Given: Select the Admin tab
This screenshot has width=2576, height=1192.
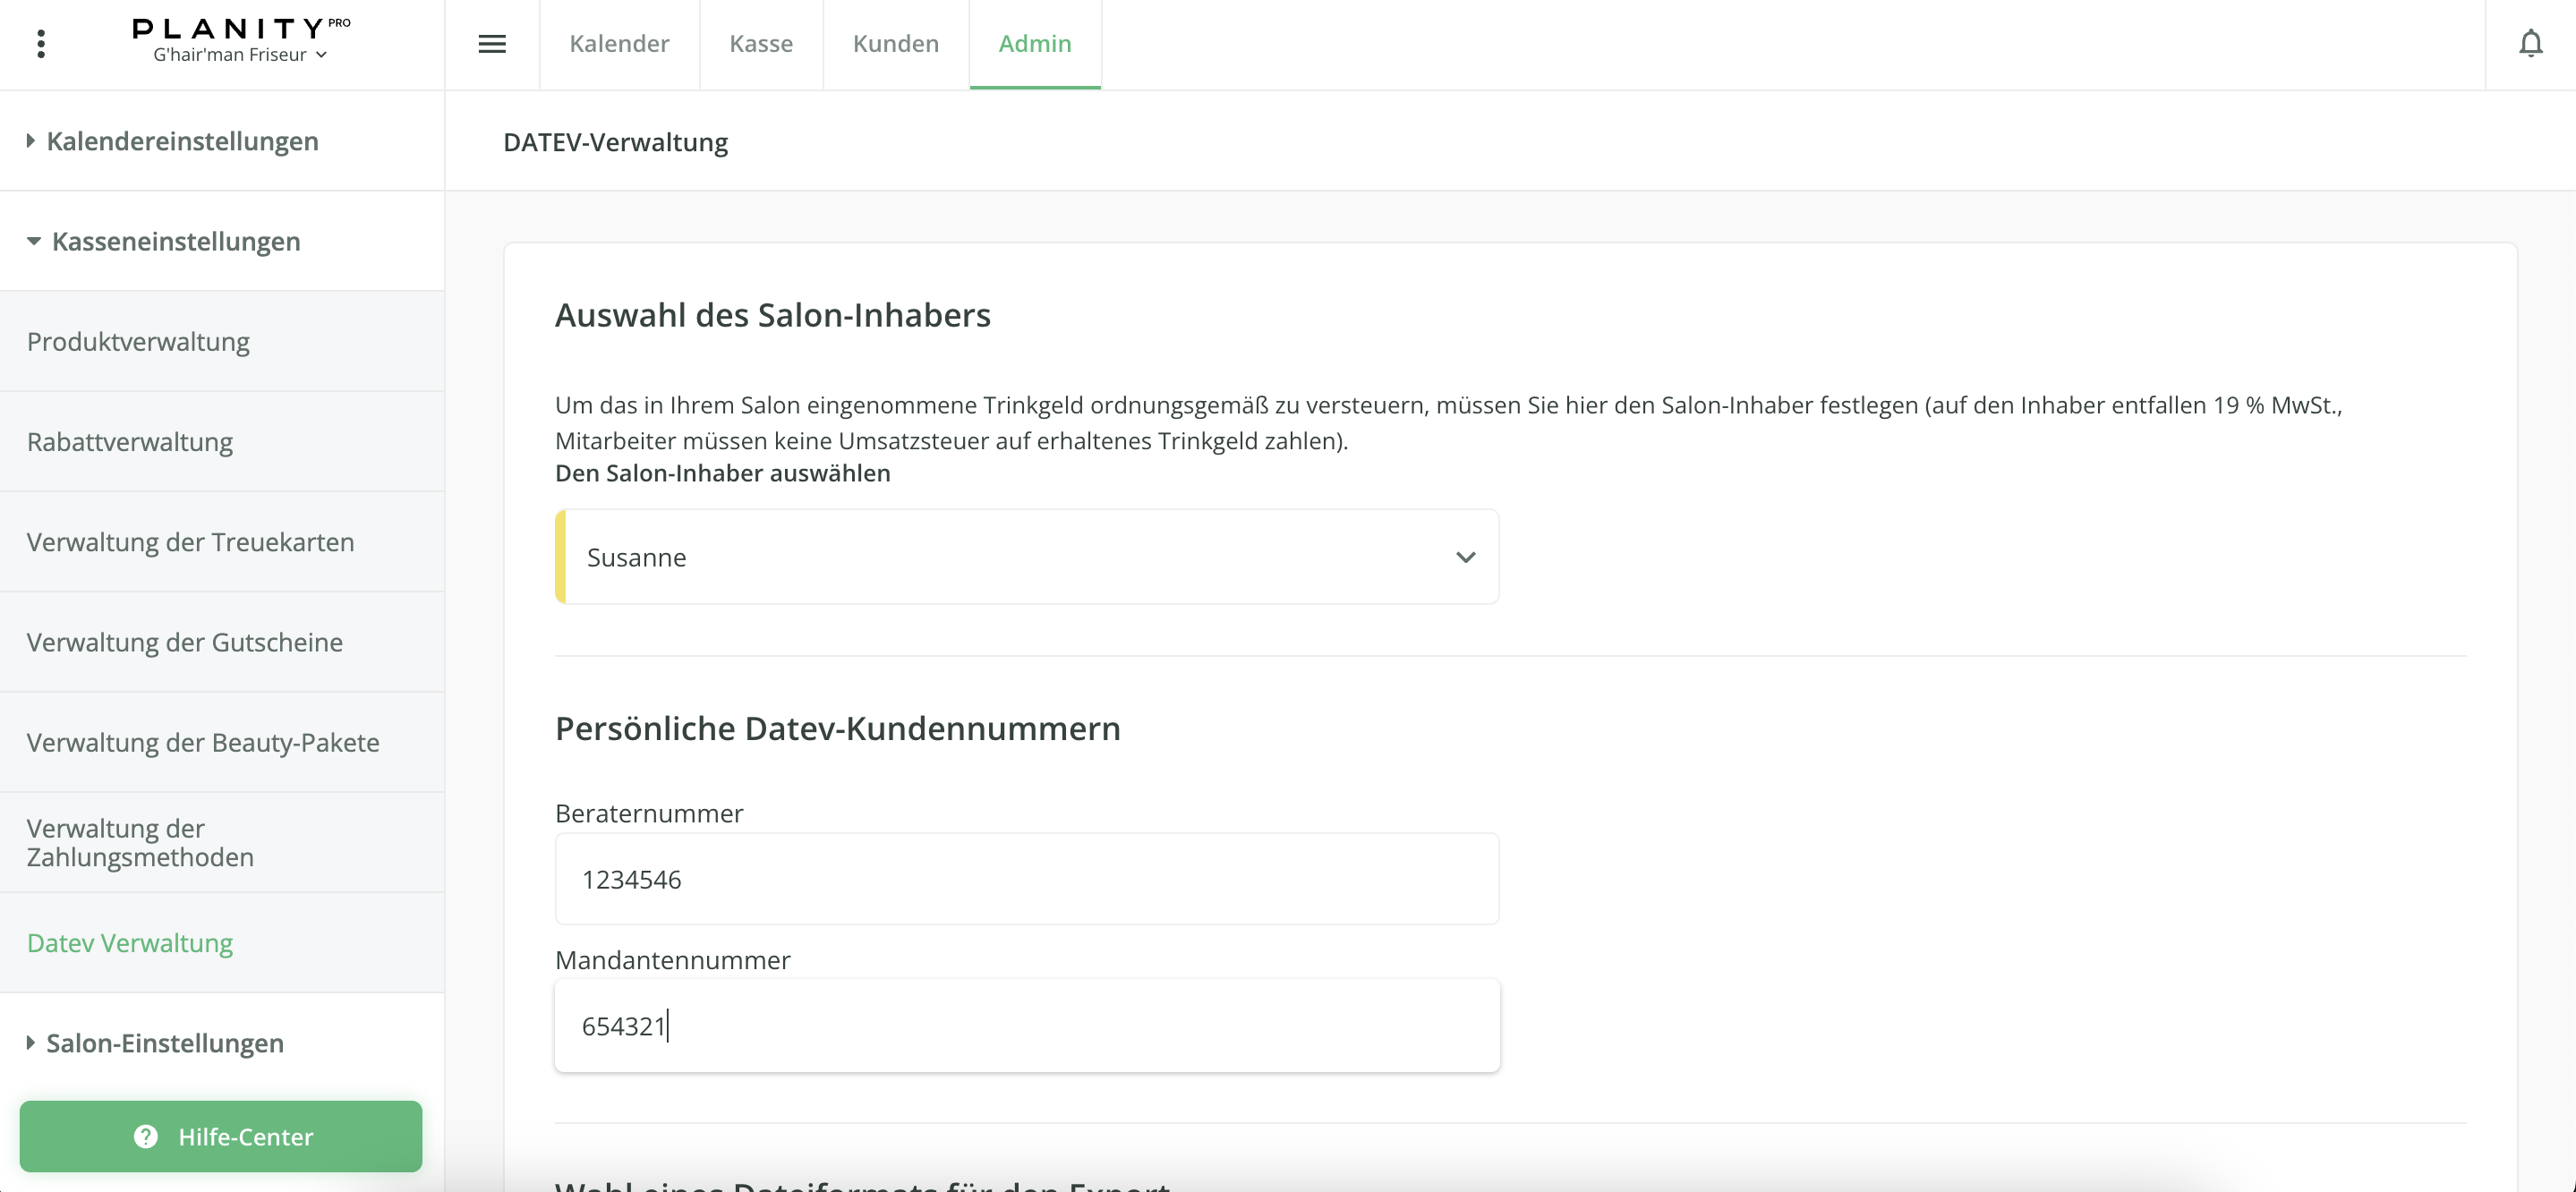Looking at the screenshot, I should point(1034,44).
